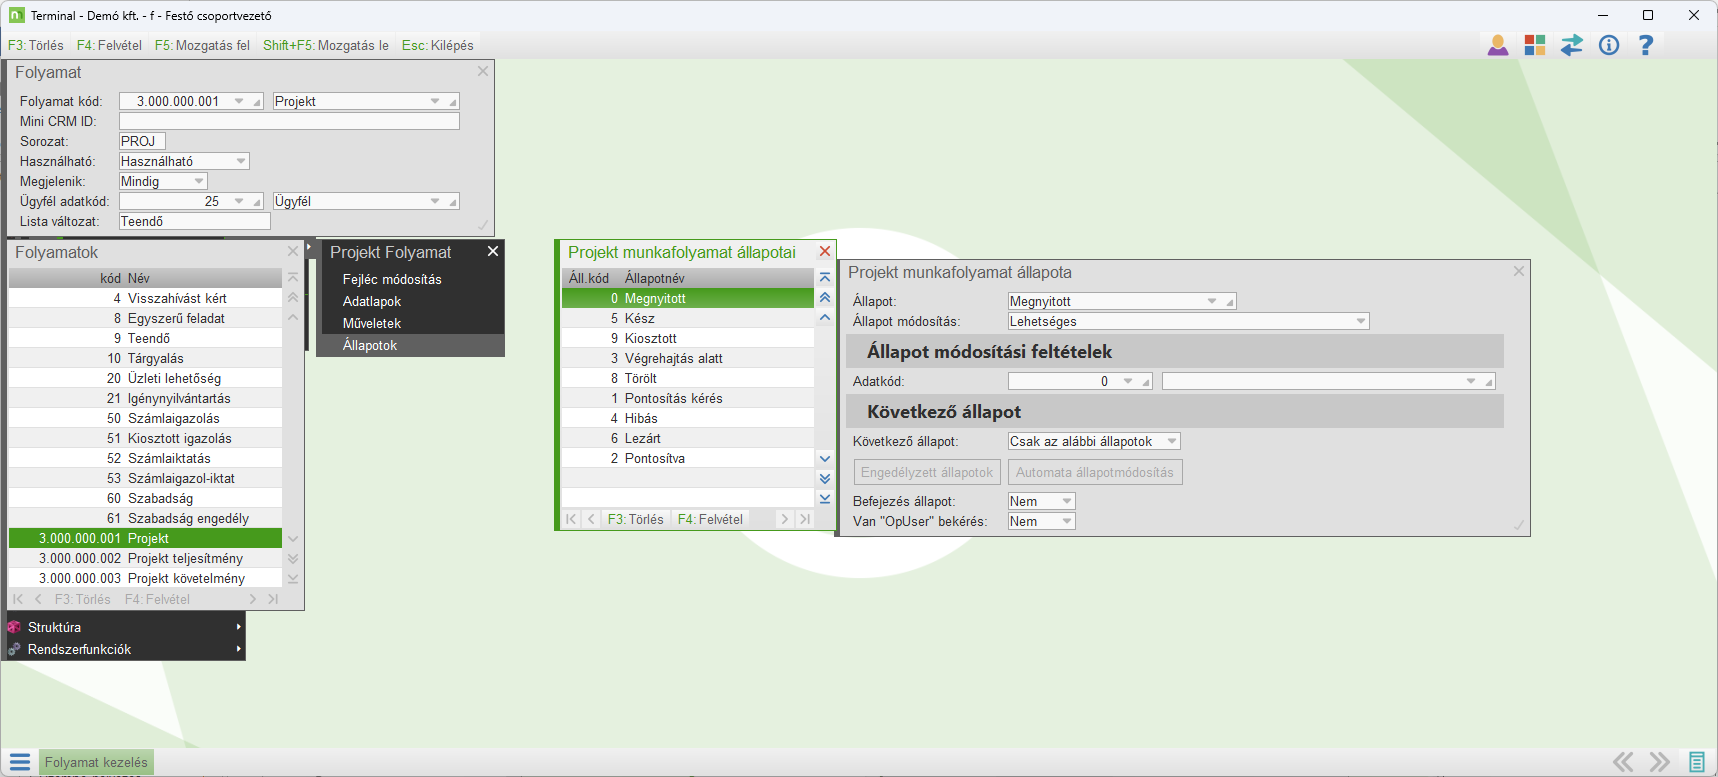Select Szabadság engedély row

click(x=146, y=518)
